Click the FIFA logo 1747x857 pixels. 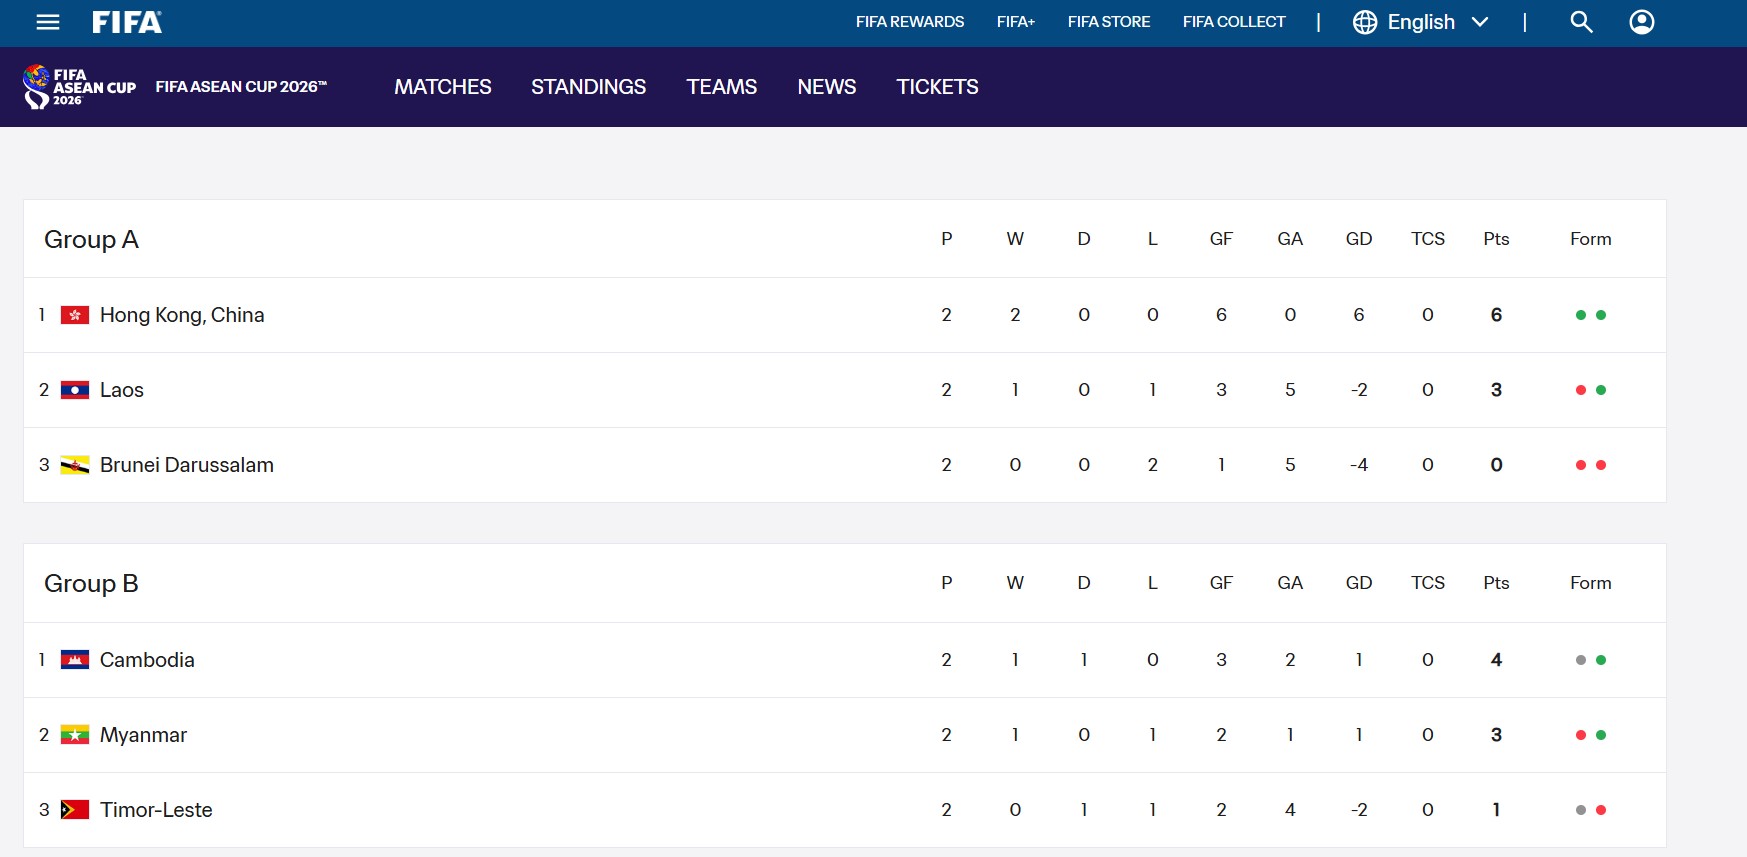pos(127,22)
